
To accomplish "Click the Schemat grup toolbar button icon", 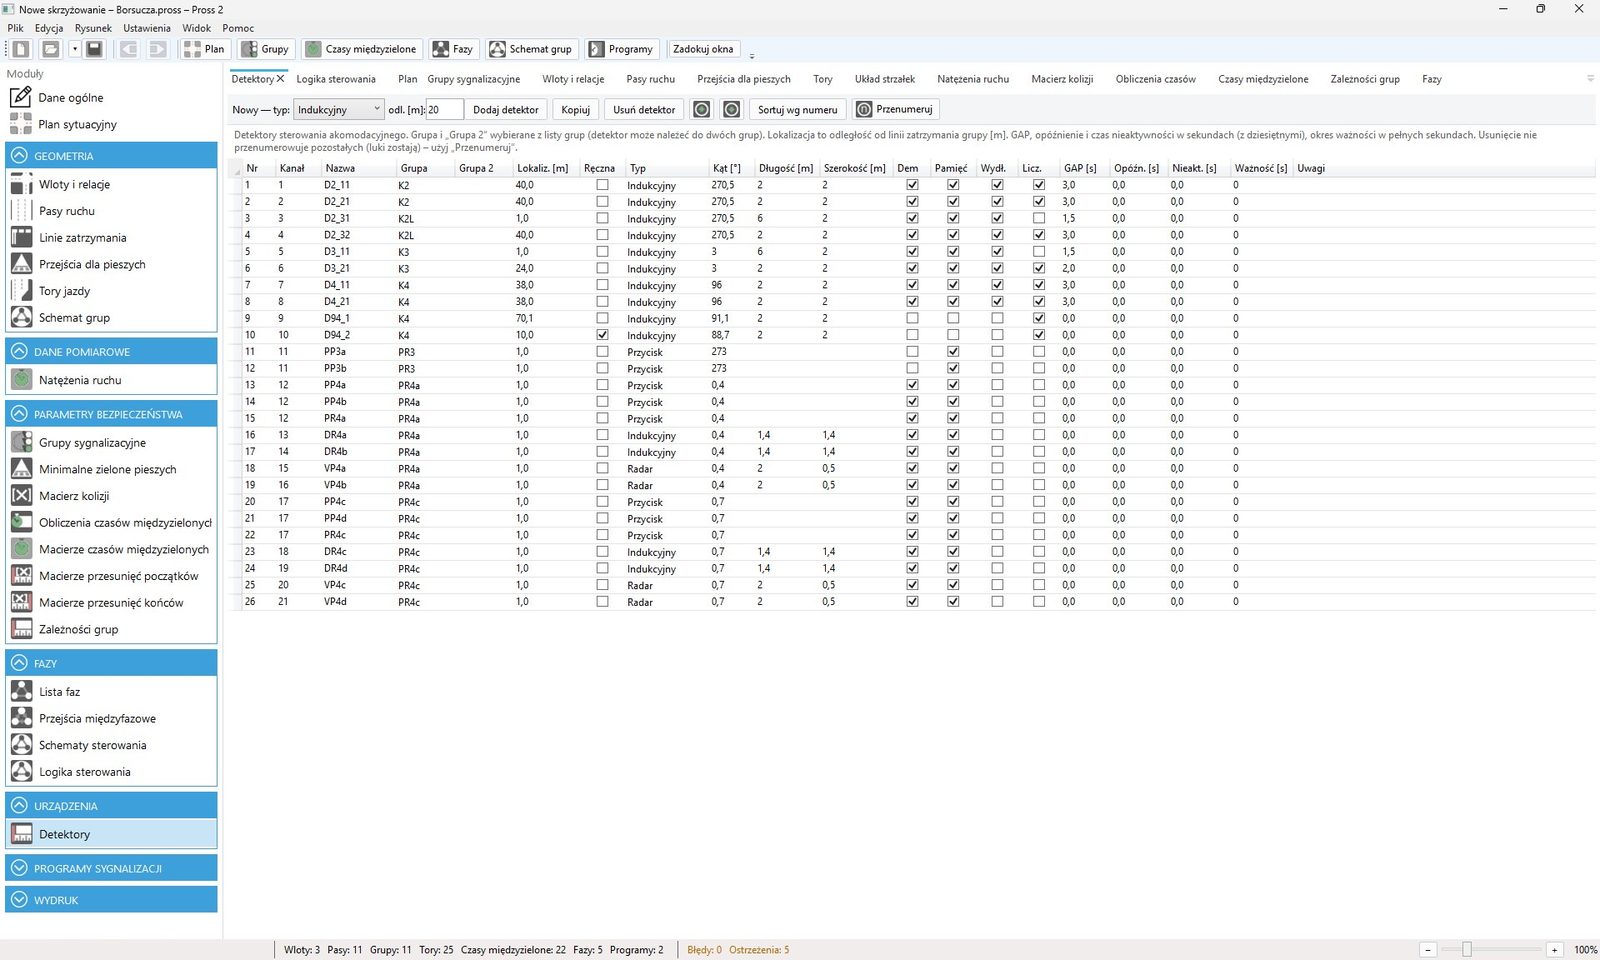I will pos(497,49).
